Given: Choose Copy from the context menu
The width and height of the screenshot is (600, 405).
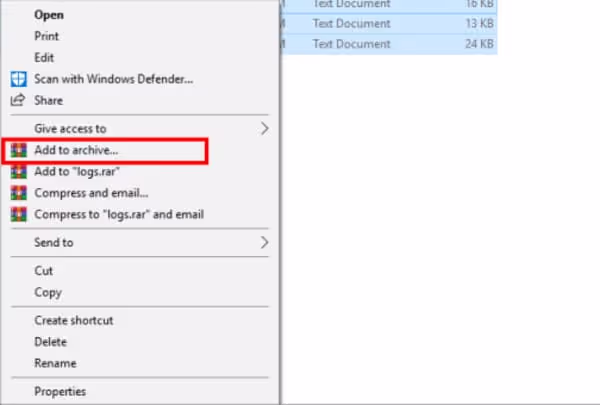Looking at the screenshot, I should tap(48, 292).
